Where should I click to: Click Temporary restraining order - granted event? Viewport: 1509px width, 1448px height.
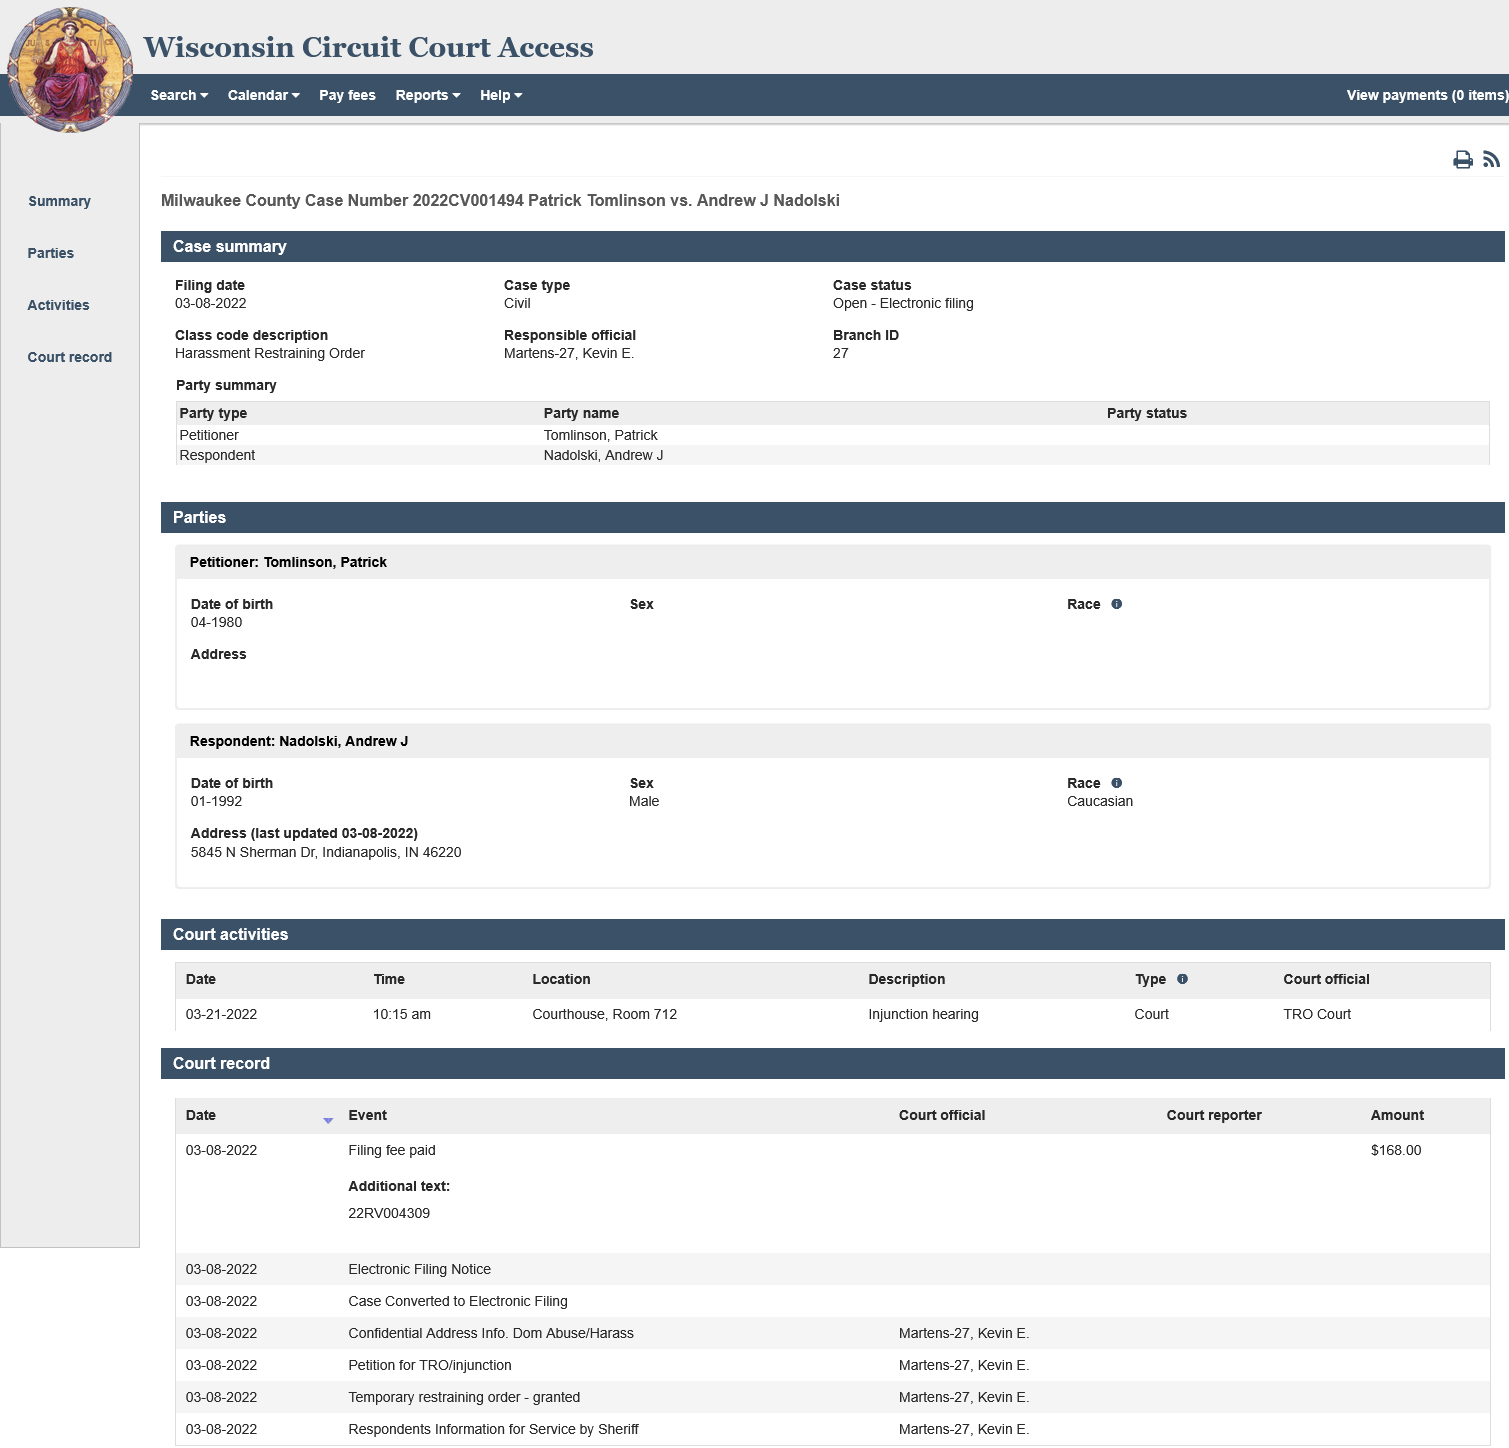pos(464,1397)
